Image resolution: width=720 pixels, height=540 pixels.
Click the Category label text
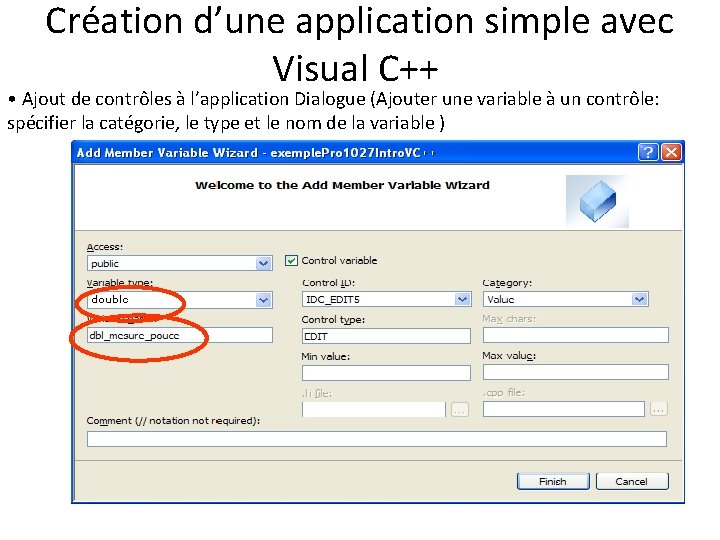pyautogui.click(x=507, y=283)
